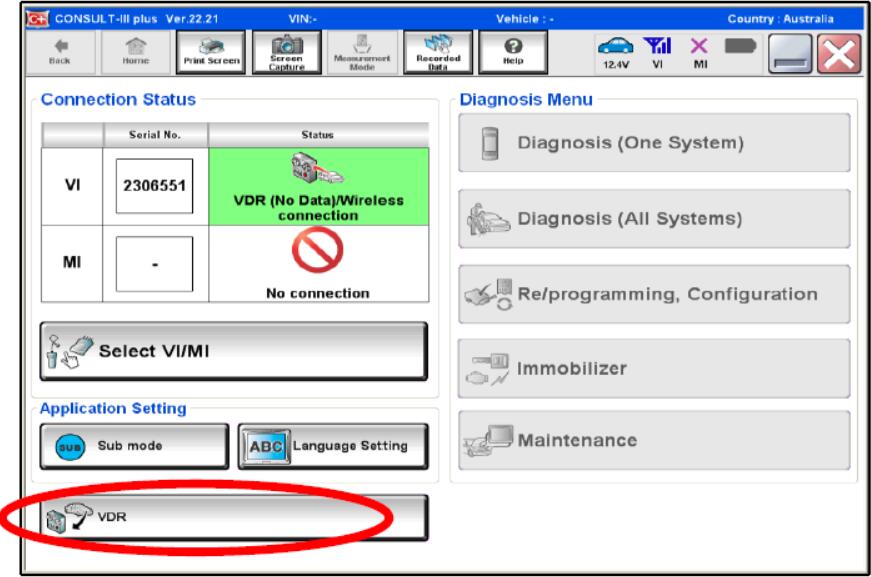
Task: Switch to Measurement Mode
Action: pyautogui.click(x=362, y=52)
